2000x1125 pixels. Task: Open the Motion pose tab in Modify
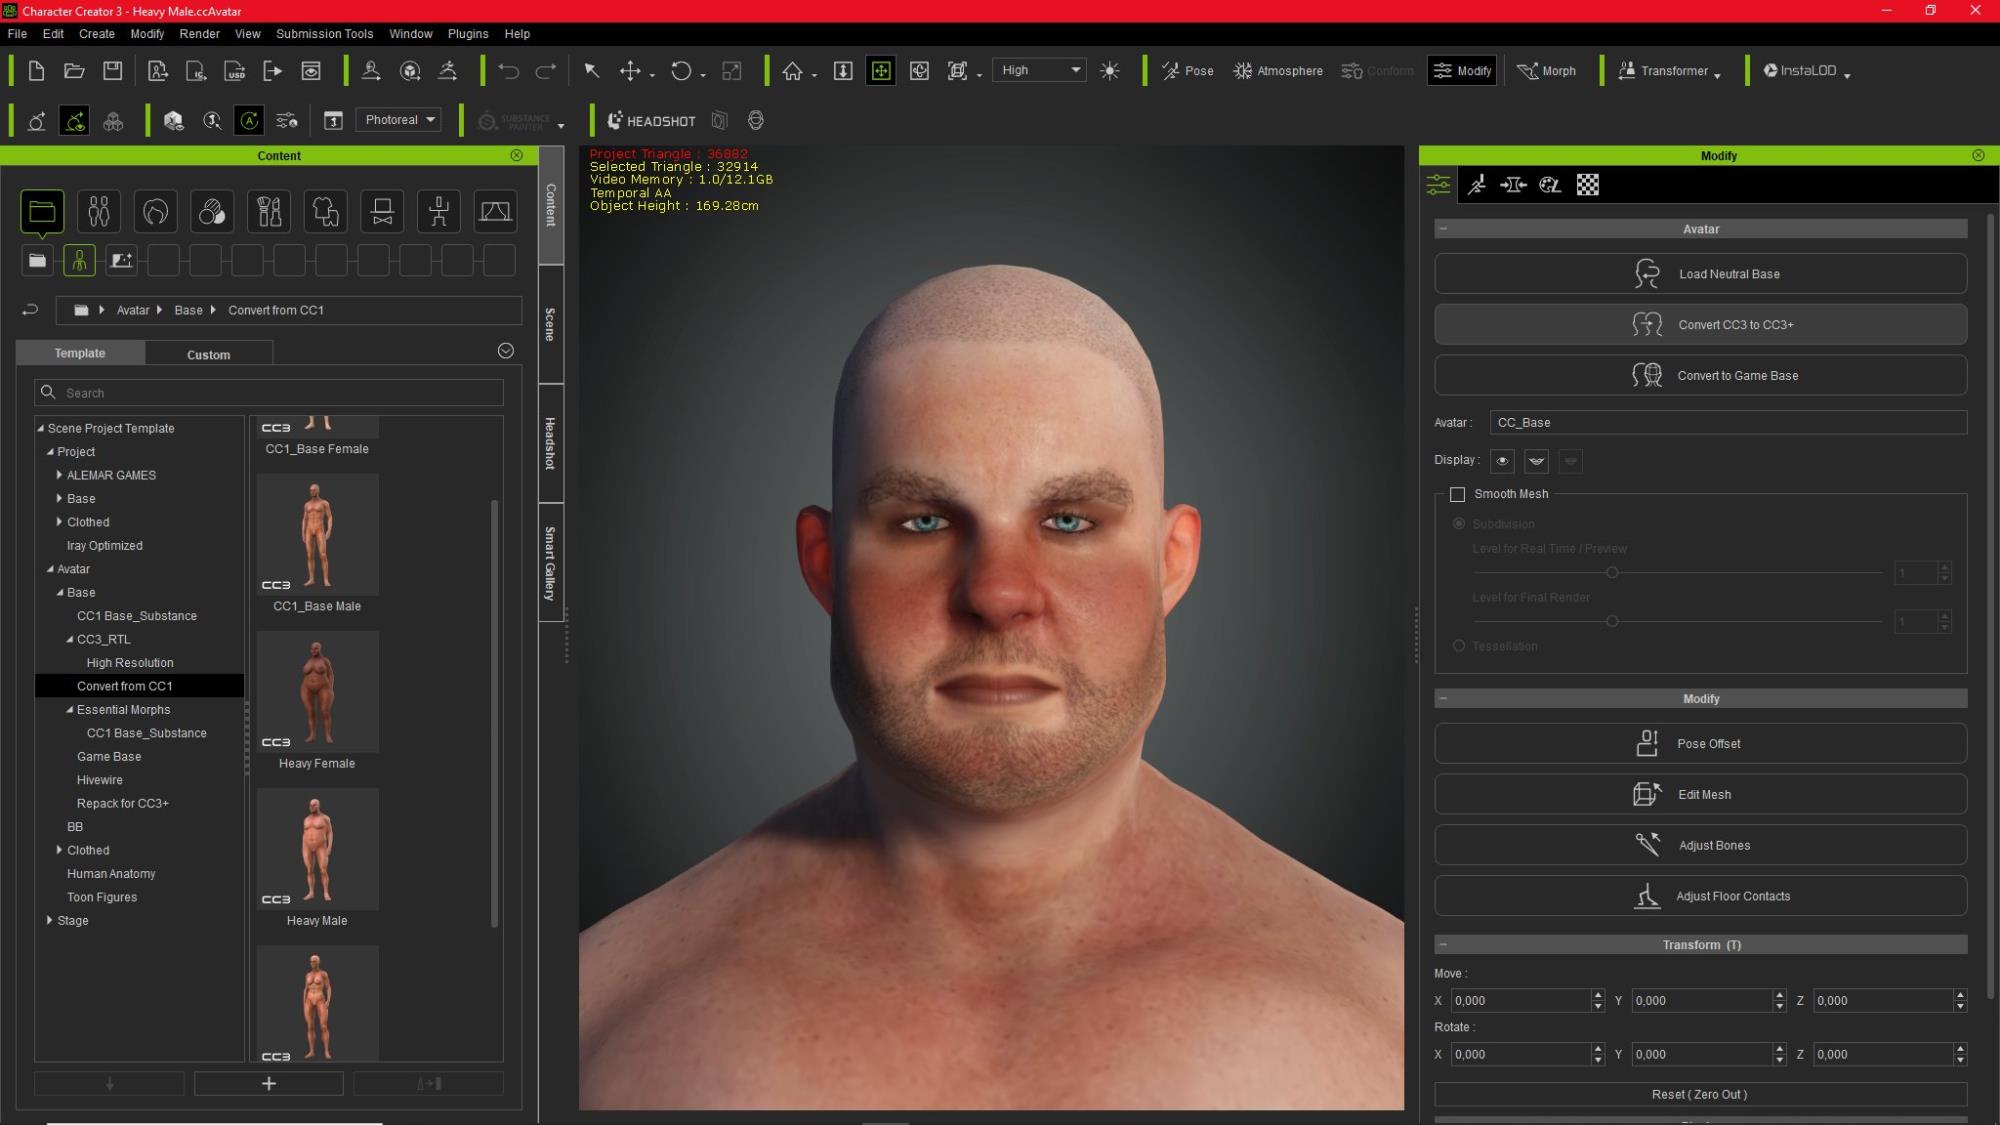point(1476,185)
